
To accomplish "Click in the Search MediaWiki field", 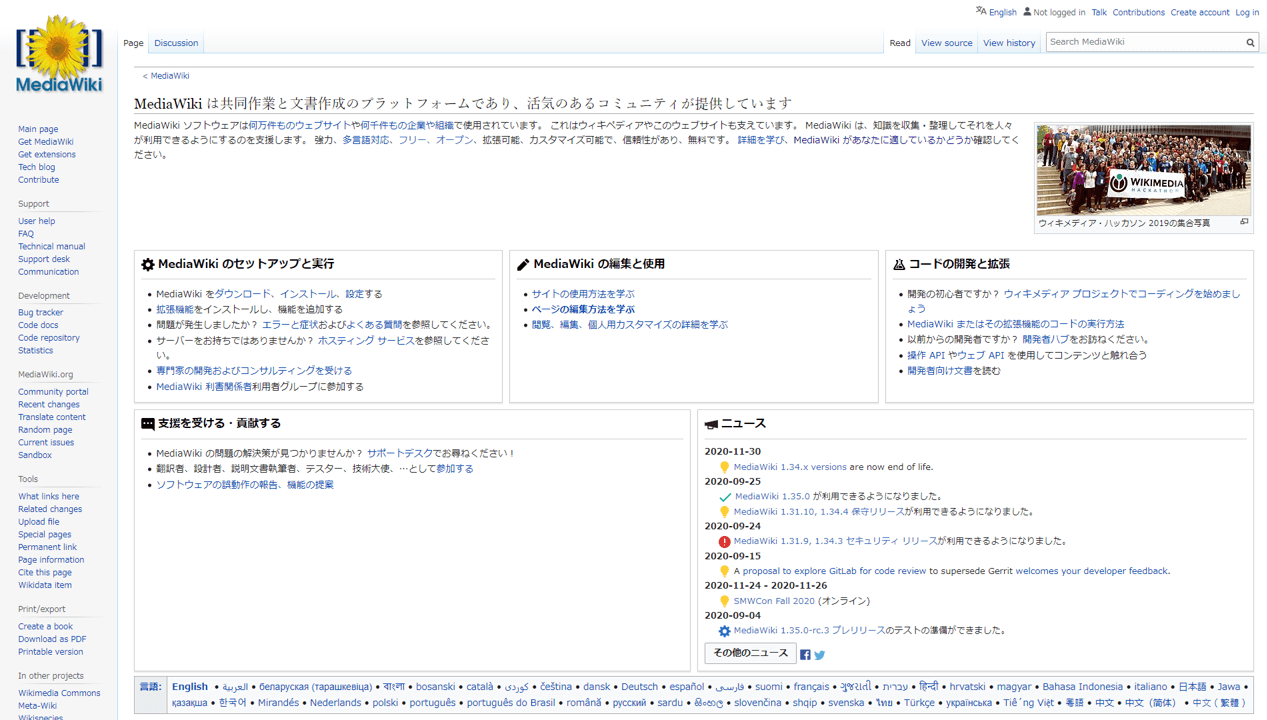I will [1143, 42].
